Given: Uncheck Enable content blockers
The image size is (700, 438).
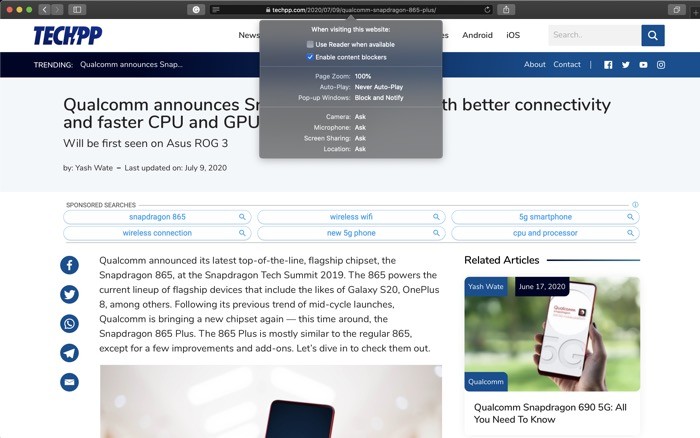Looking at the screenshot, I should pos(310,57).
